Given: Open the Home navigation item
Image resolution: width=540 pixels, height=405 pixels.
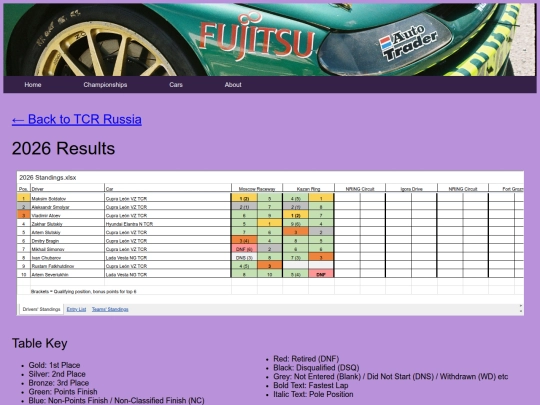Looking at the screenshot, I should click(33, 85).
